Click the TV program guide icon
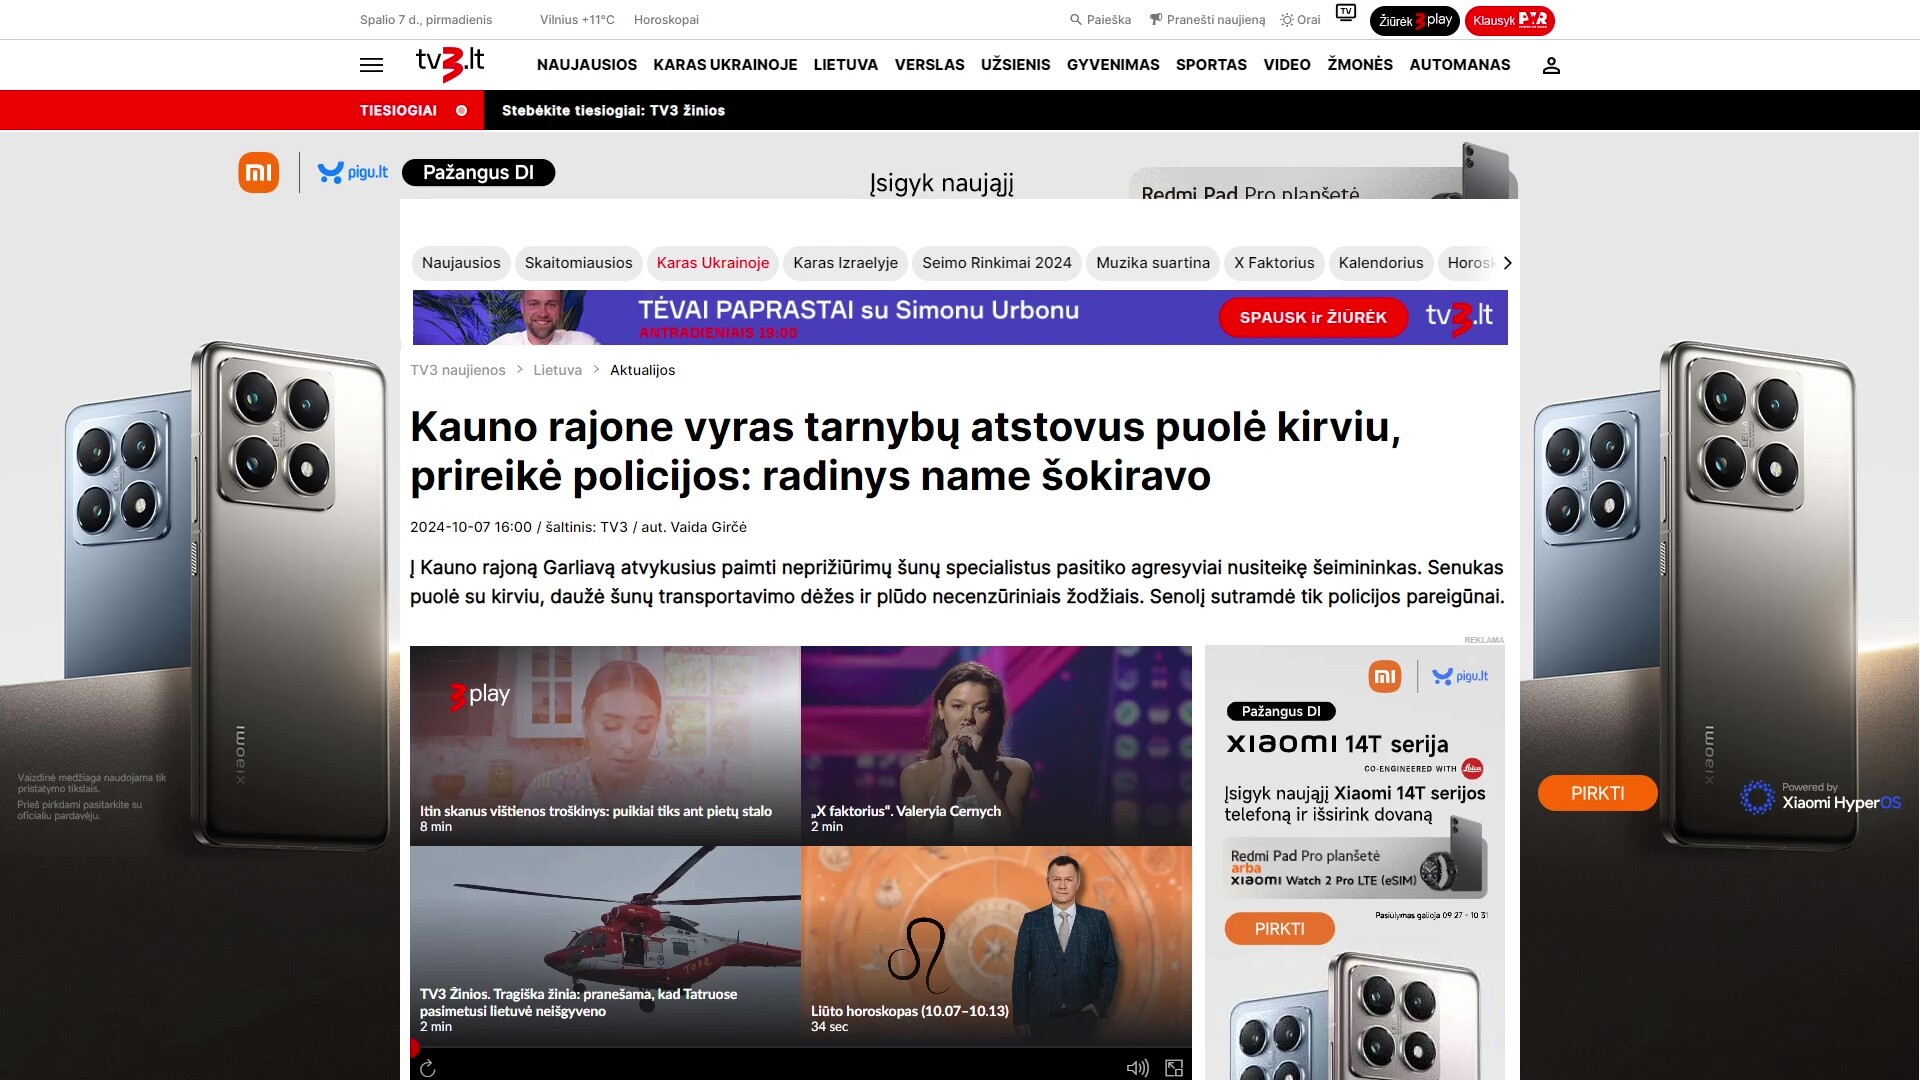Viewport: 1920px width, 1080px height. click(x=1346, y=13)
